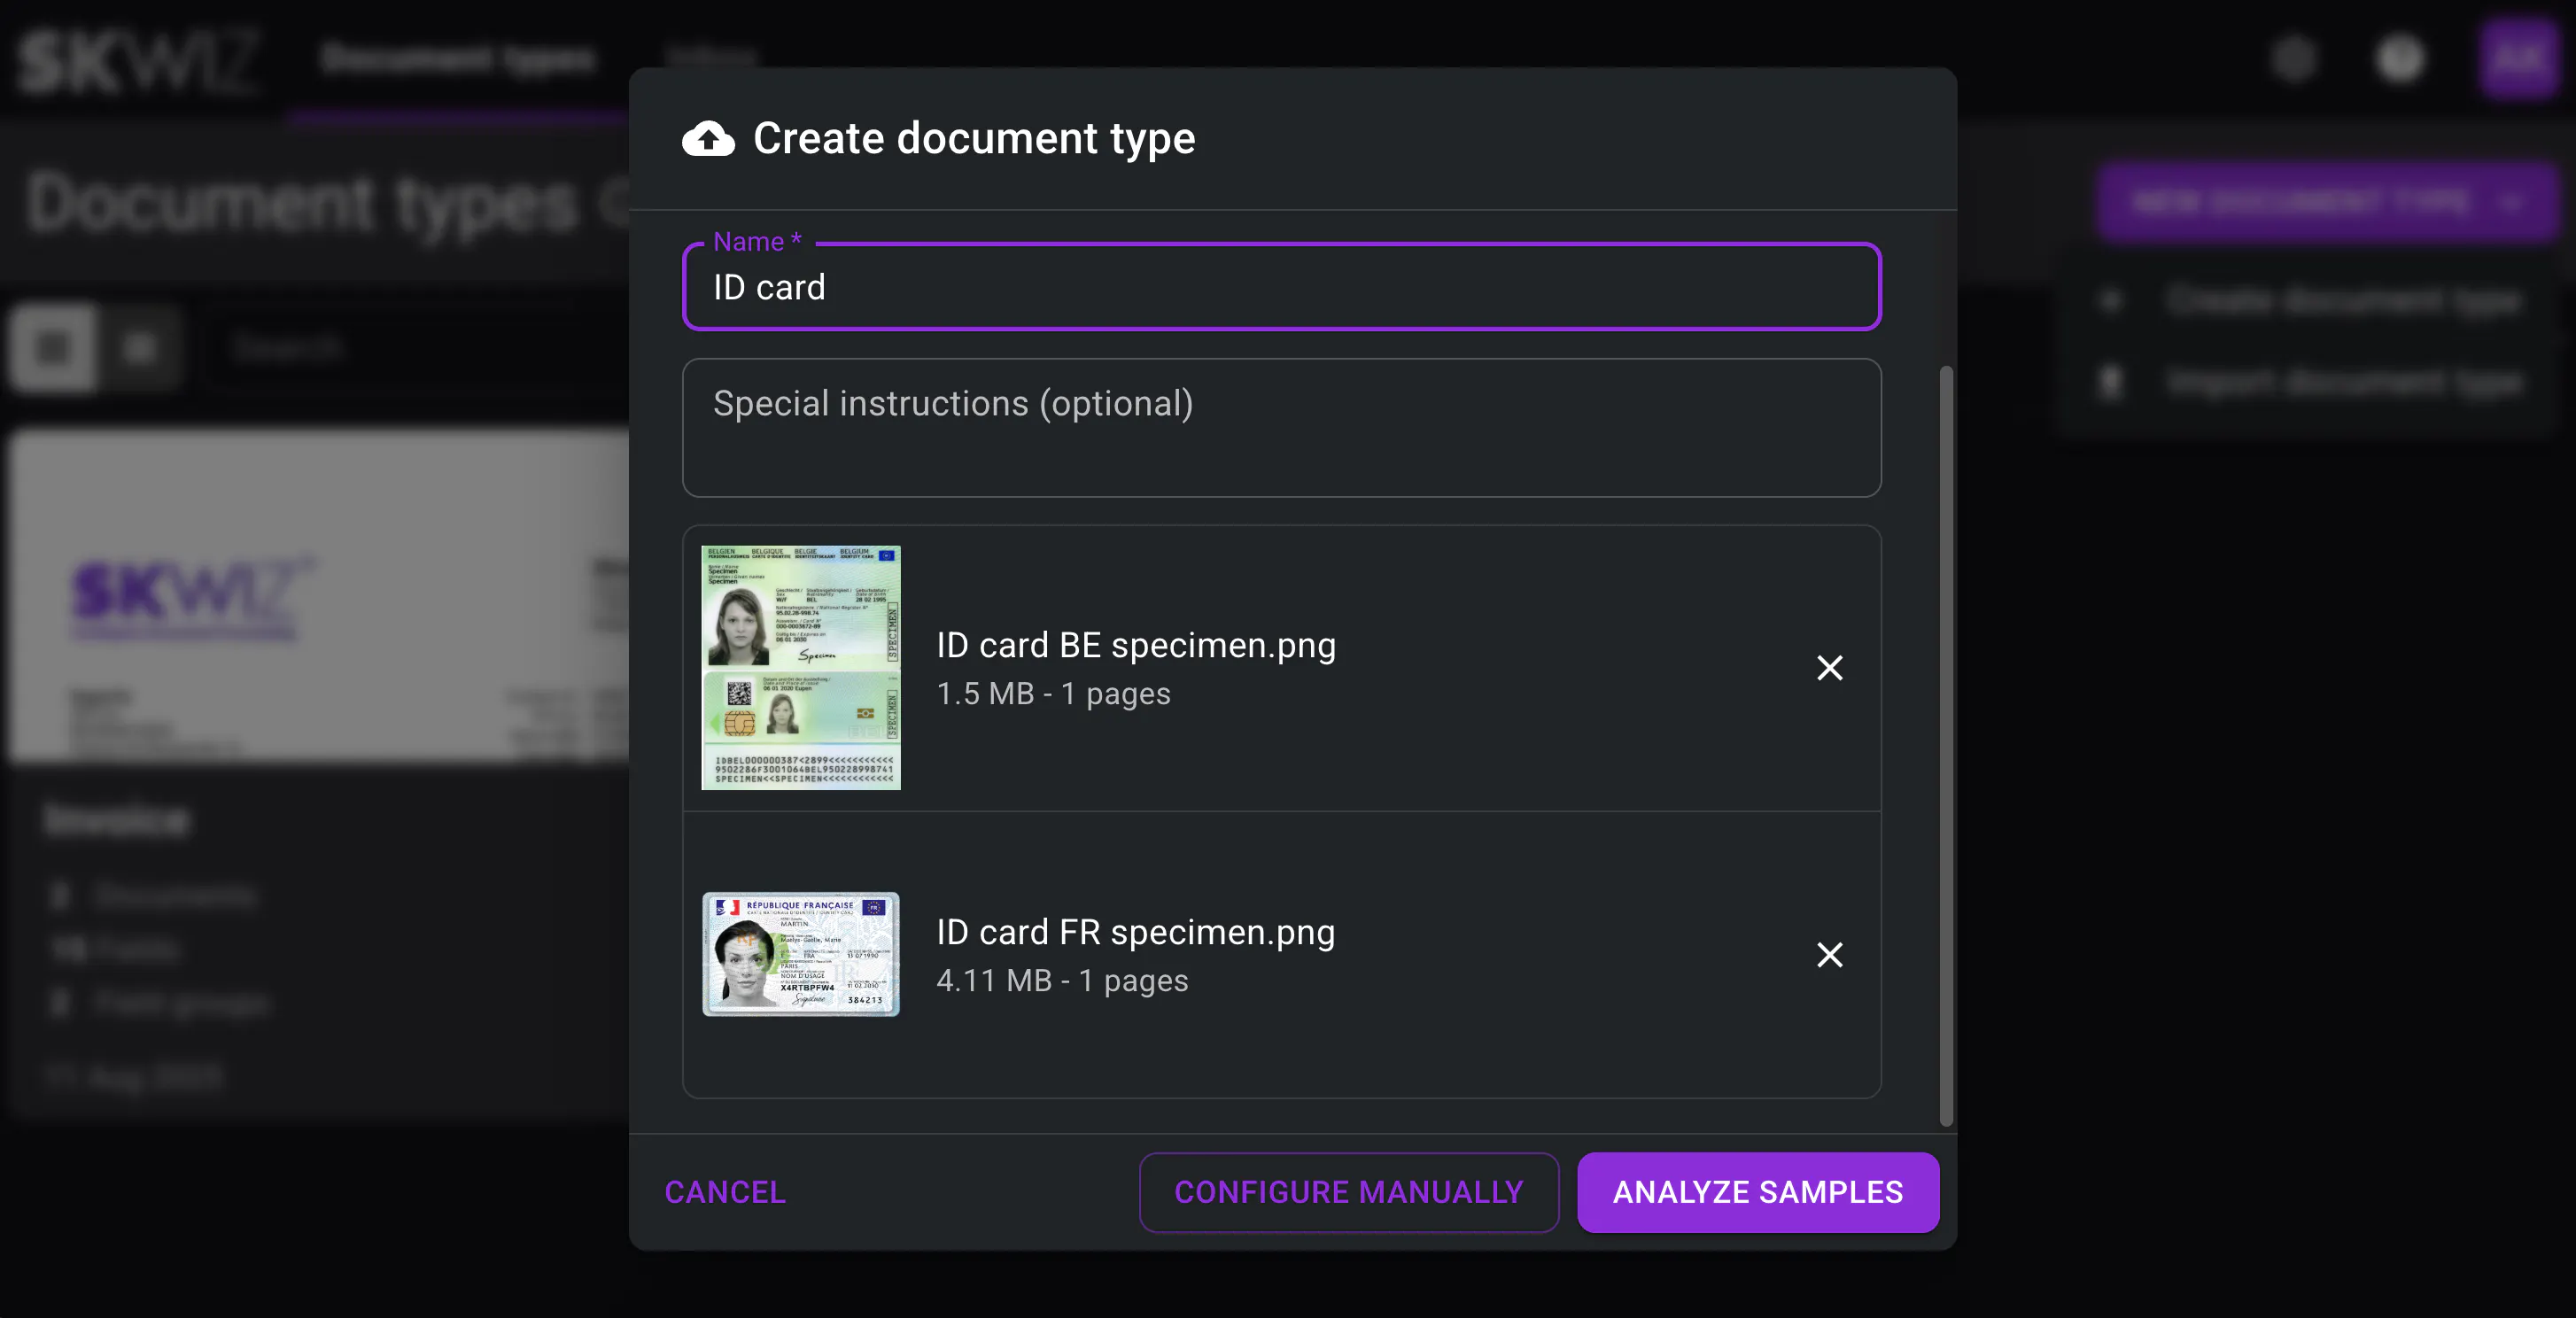
Task: Remove ID card FR specimen.png with its X icon
Action: click(x=1829, y=955)
